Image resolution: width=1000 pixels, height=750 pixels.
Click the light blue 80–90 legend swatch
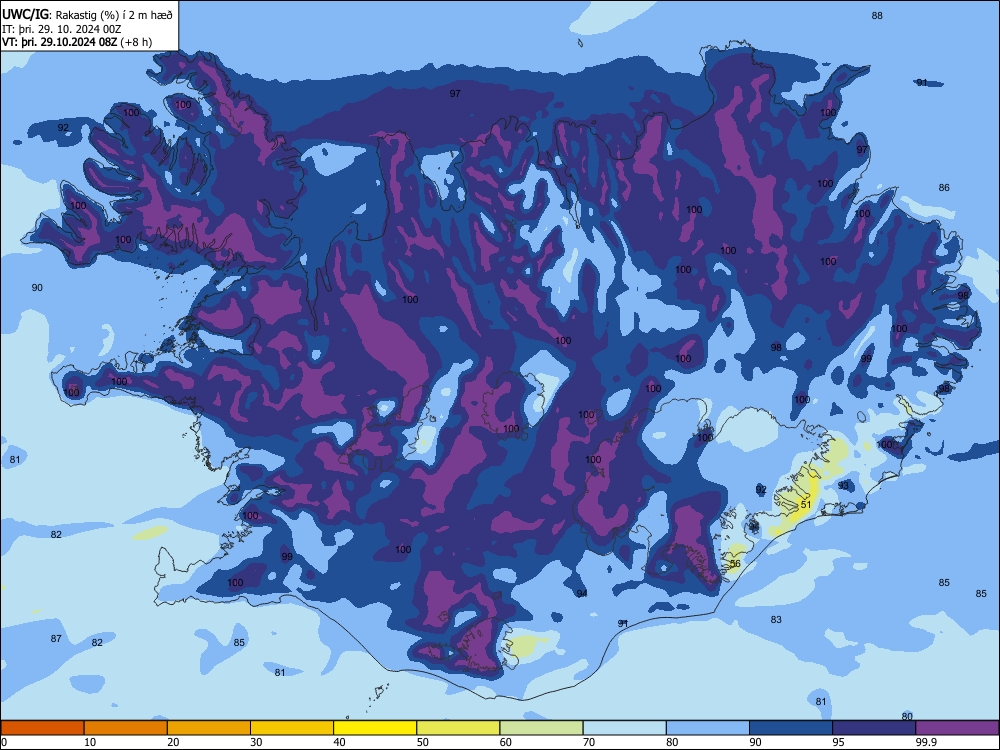pyautogui.click(x=708, y=728)
